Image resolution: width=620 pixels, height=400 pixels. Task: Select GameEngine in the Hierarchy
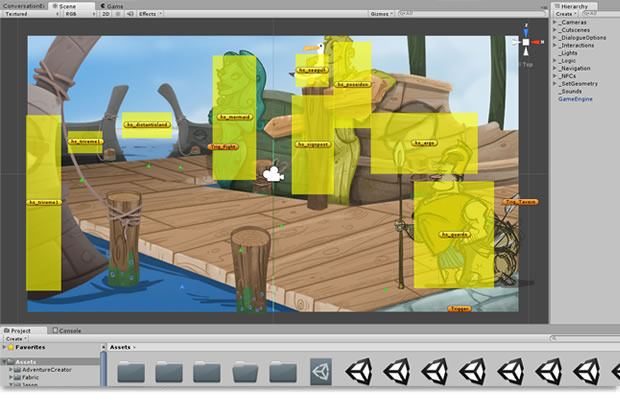click(x=575, y=99)
